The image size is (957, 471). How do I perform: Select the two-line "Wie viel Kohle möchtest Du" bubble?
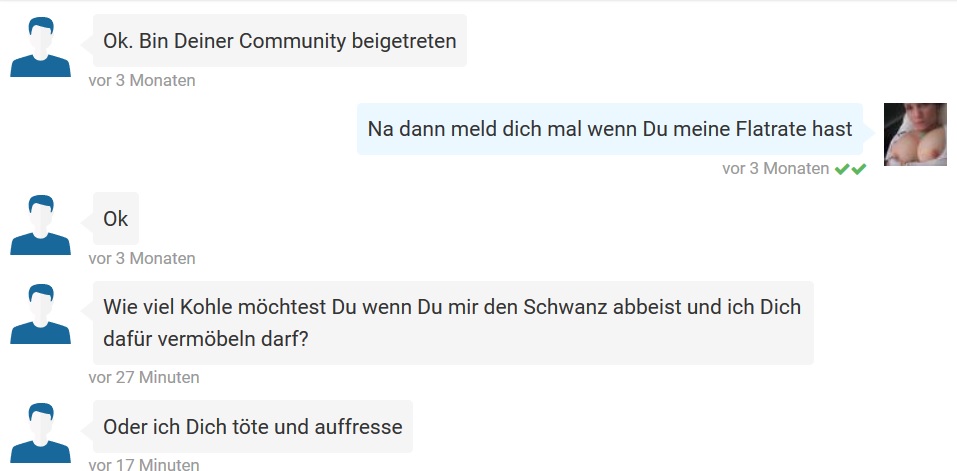(x=452, y=323)
